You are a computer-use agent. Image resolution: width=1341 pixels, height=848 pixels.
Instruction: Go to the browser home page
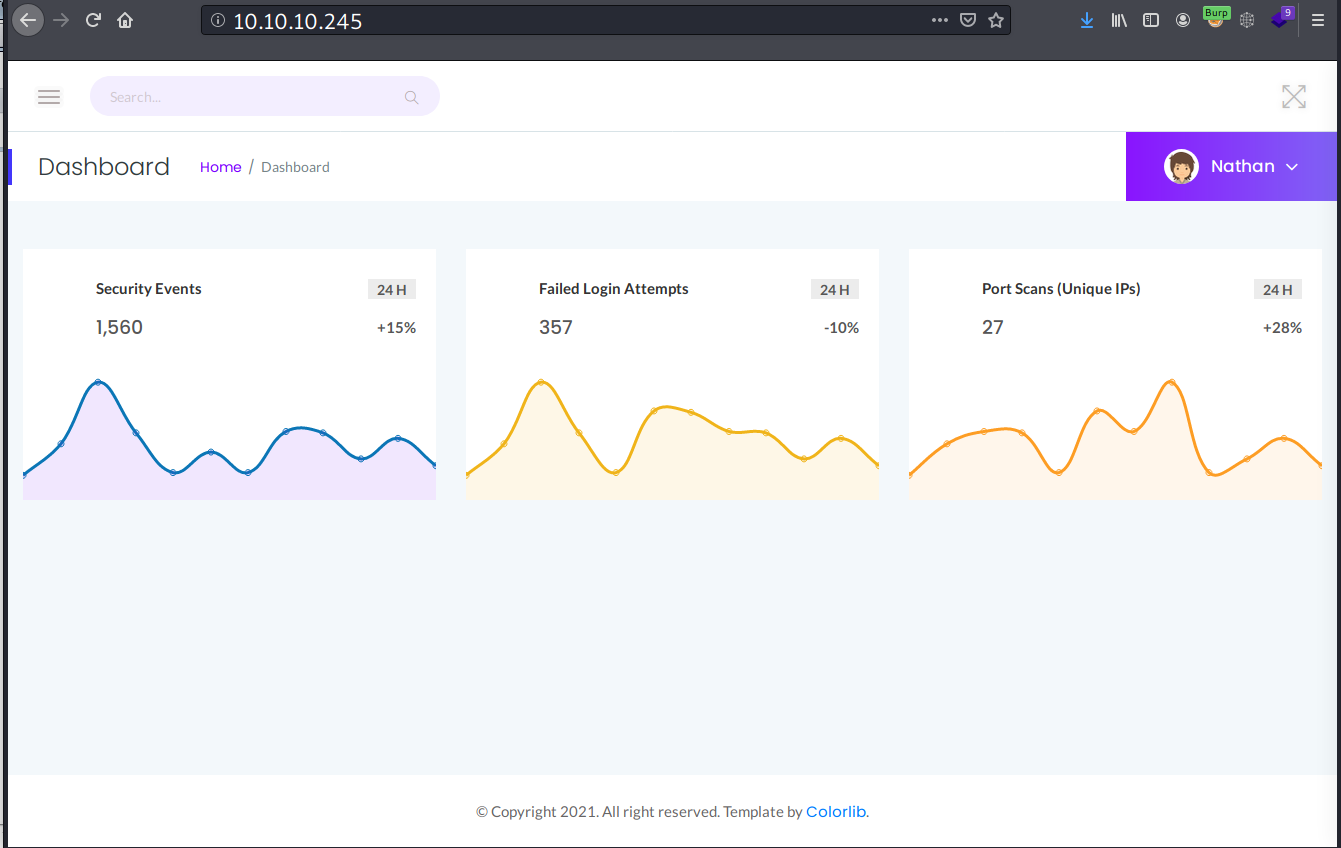click(x=125, y=20)
